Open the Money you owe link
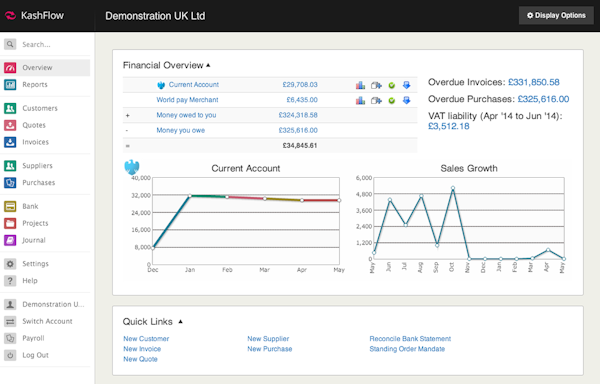Screen dimensions: 600x384 (181, 130)
